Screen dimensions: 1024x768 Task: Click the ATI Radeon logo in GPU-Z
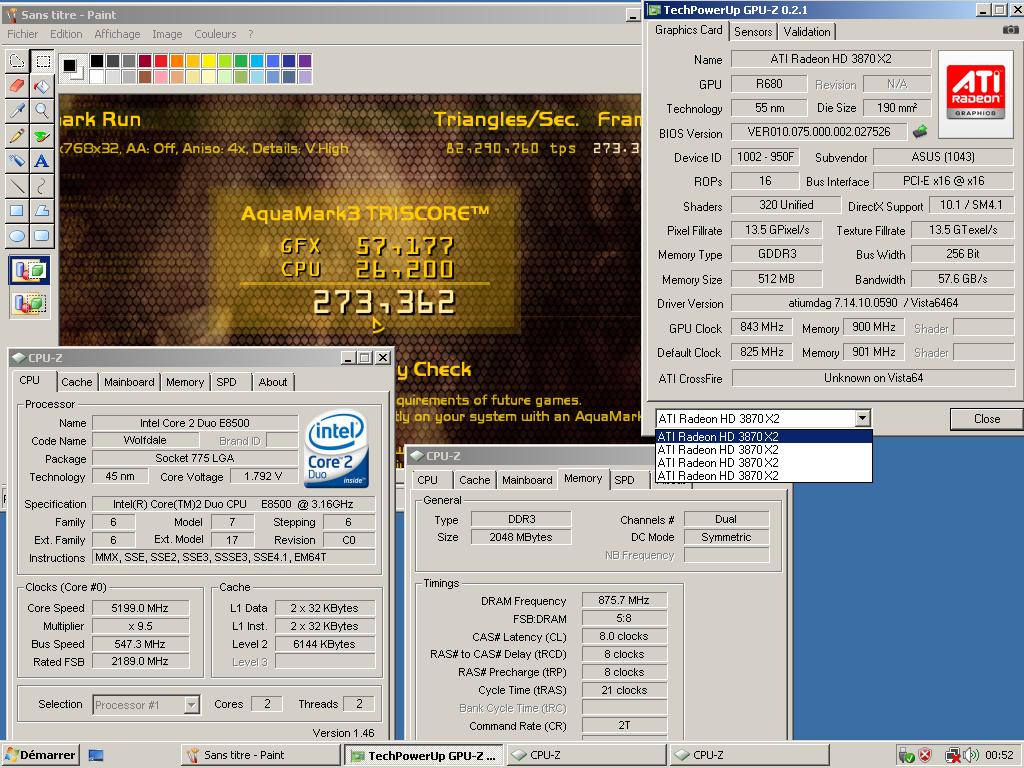976,95
